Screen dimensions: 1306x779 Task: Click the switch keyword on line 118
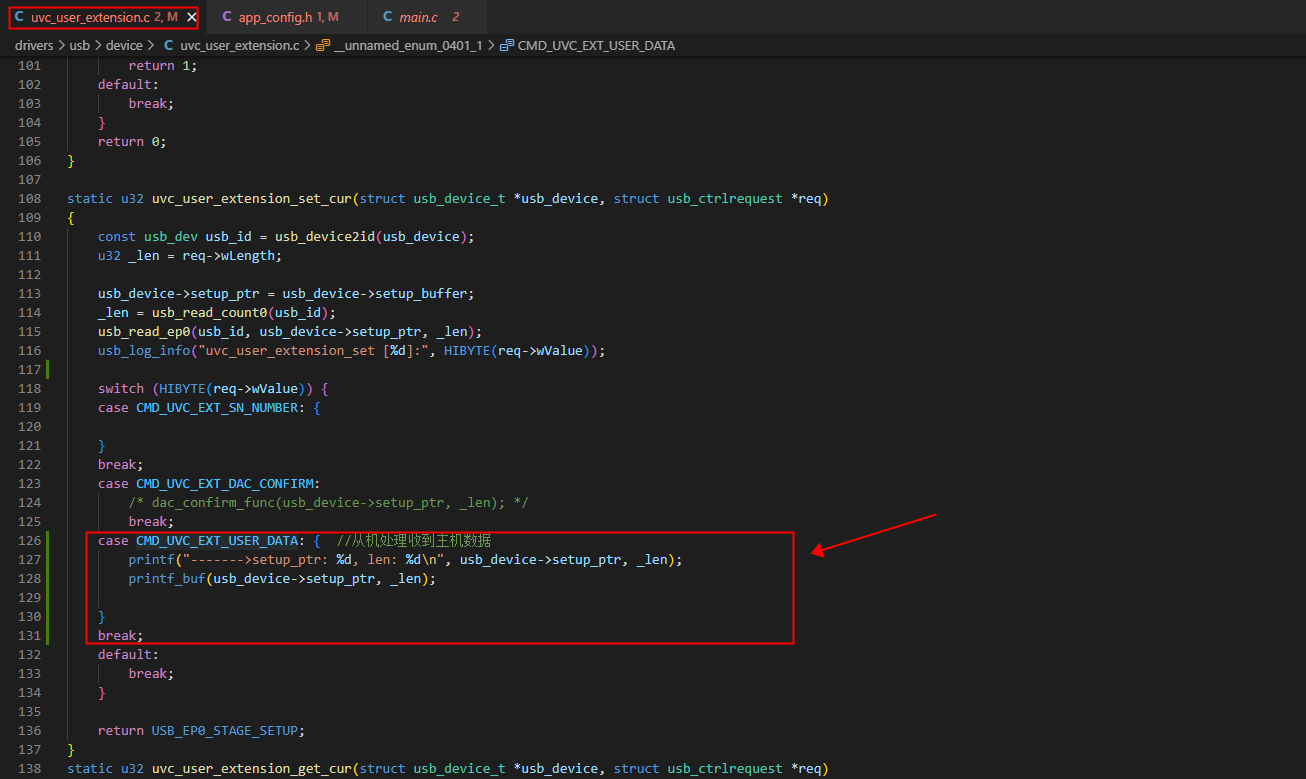[x=121, y=389]
